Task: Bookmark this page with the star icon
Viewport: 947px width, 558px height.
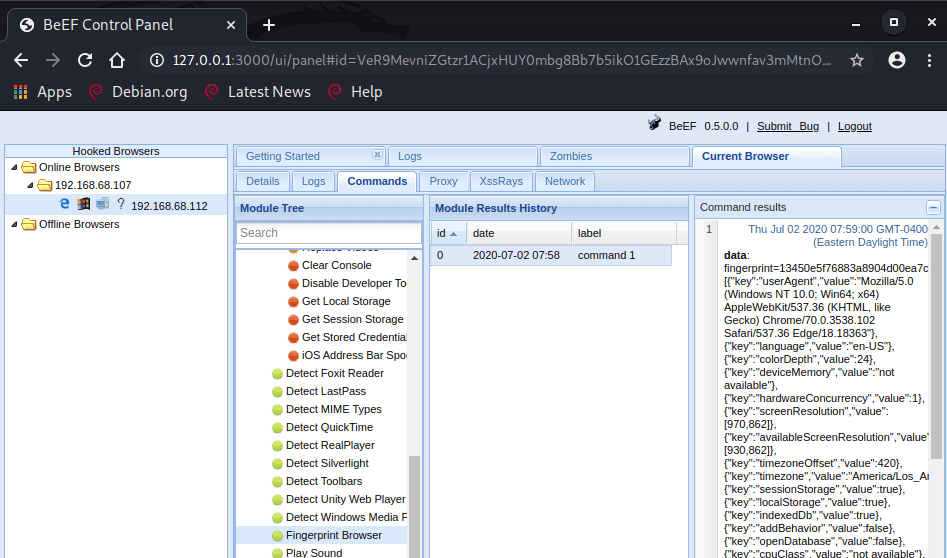Action: click(x=857, y=60)
